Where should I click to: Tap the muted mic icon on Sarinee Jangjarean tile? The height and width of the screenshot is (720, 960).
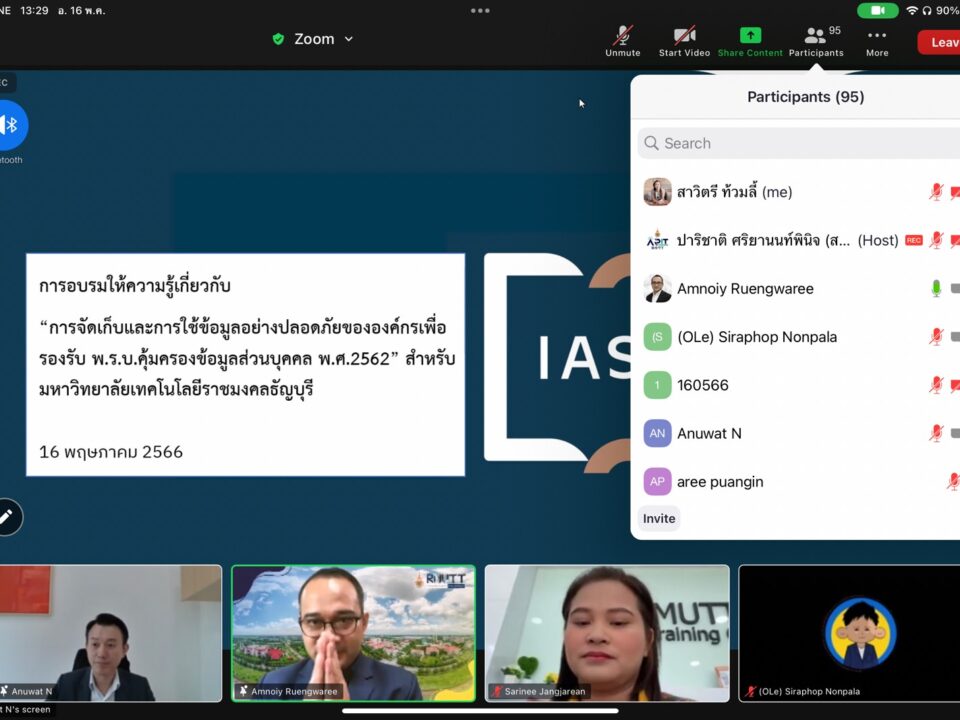(x=497, y=691)
